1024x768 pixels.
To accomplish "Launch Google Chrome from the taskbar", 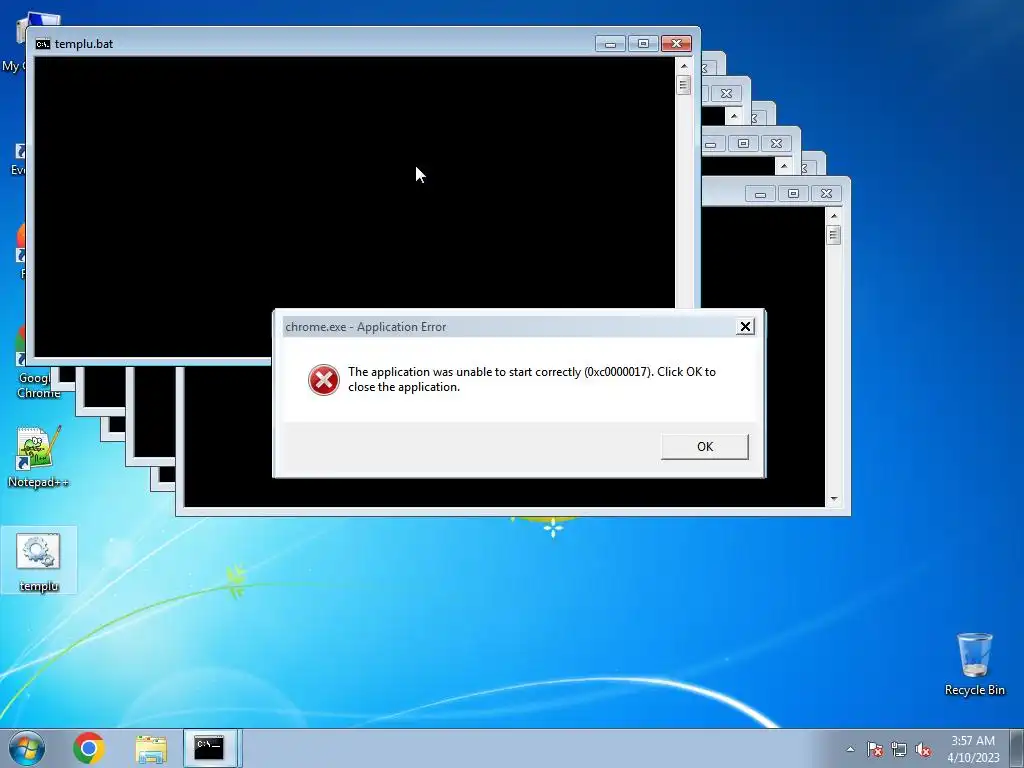I will [89, 748].
